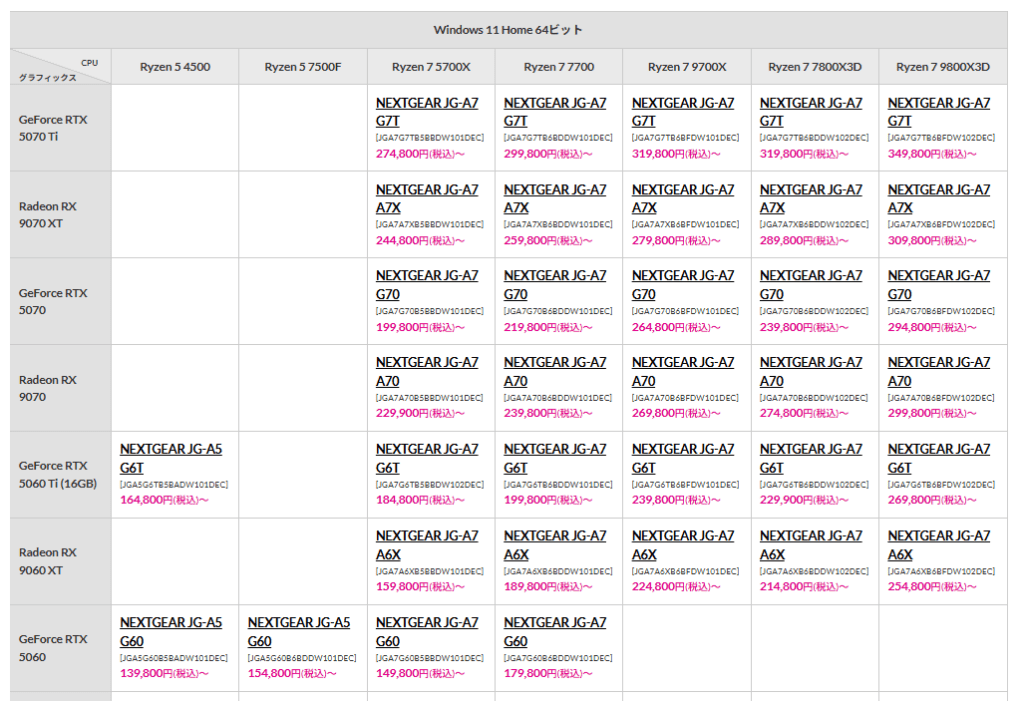Open the JG-A7G7T model priced 349,800円
Screen dimensions: 1024x701
[938, 112]
